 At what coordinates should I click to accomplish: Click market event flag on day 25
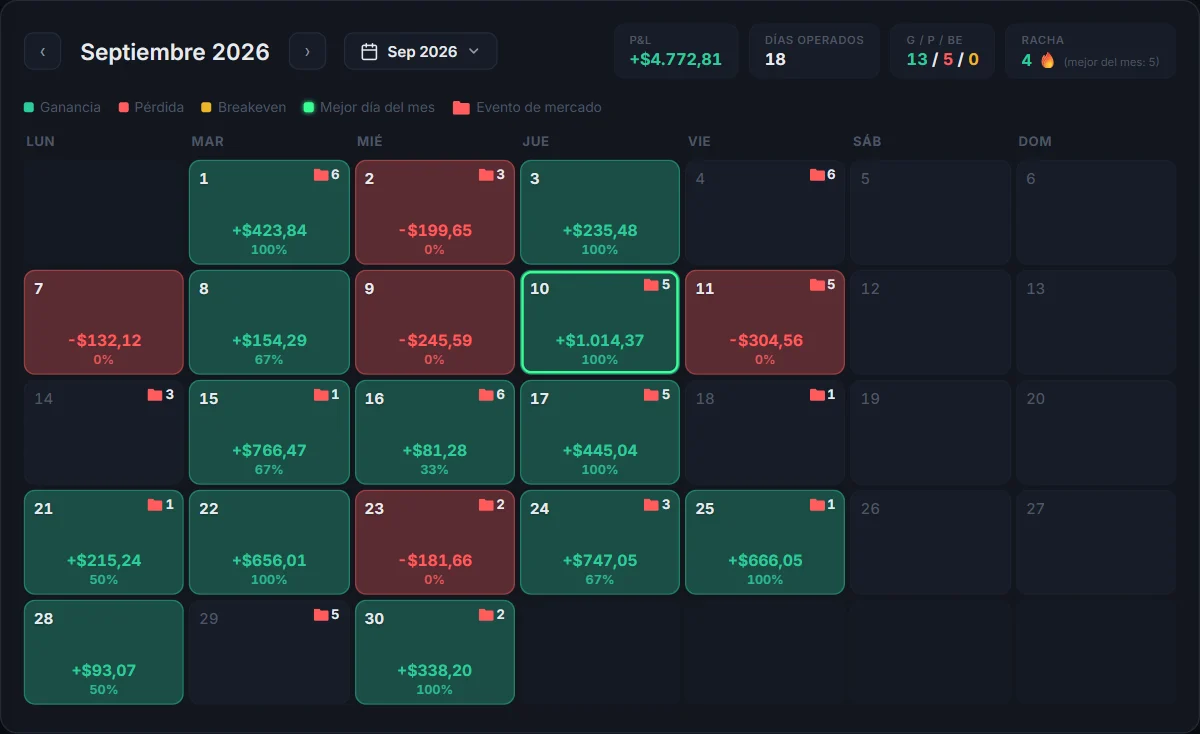click(x=817, y=505)
